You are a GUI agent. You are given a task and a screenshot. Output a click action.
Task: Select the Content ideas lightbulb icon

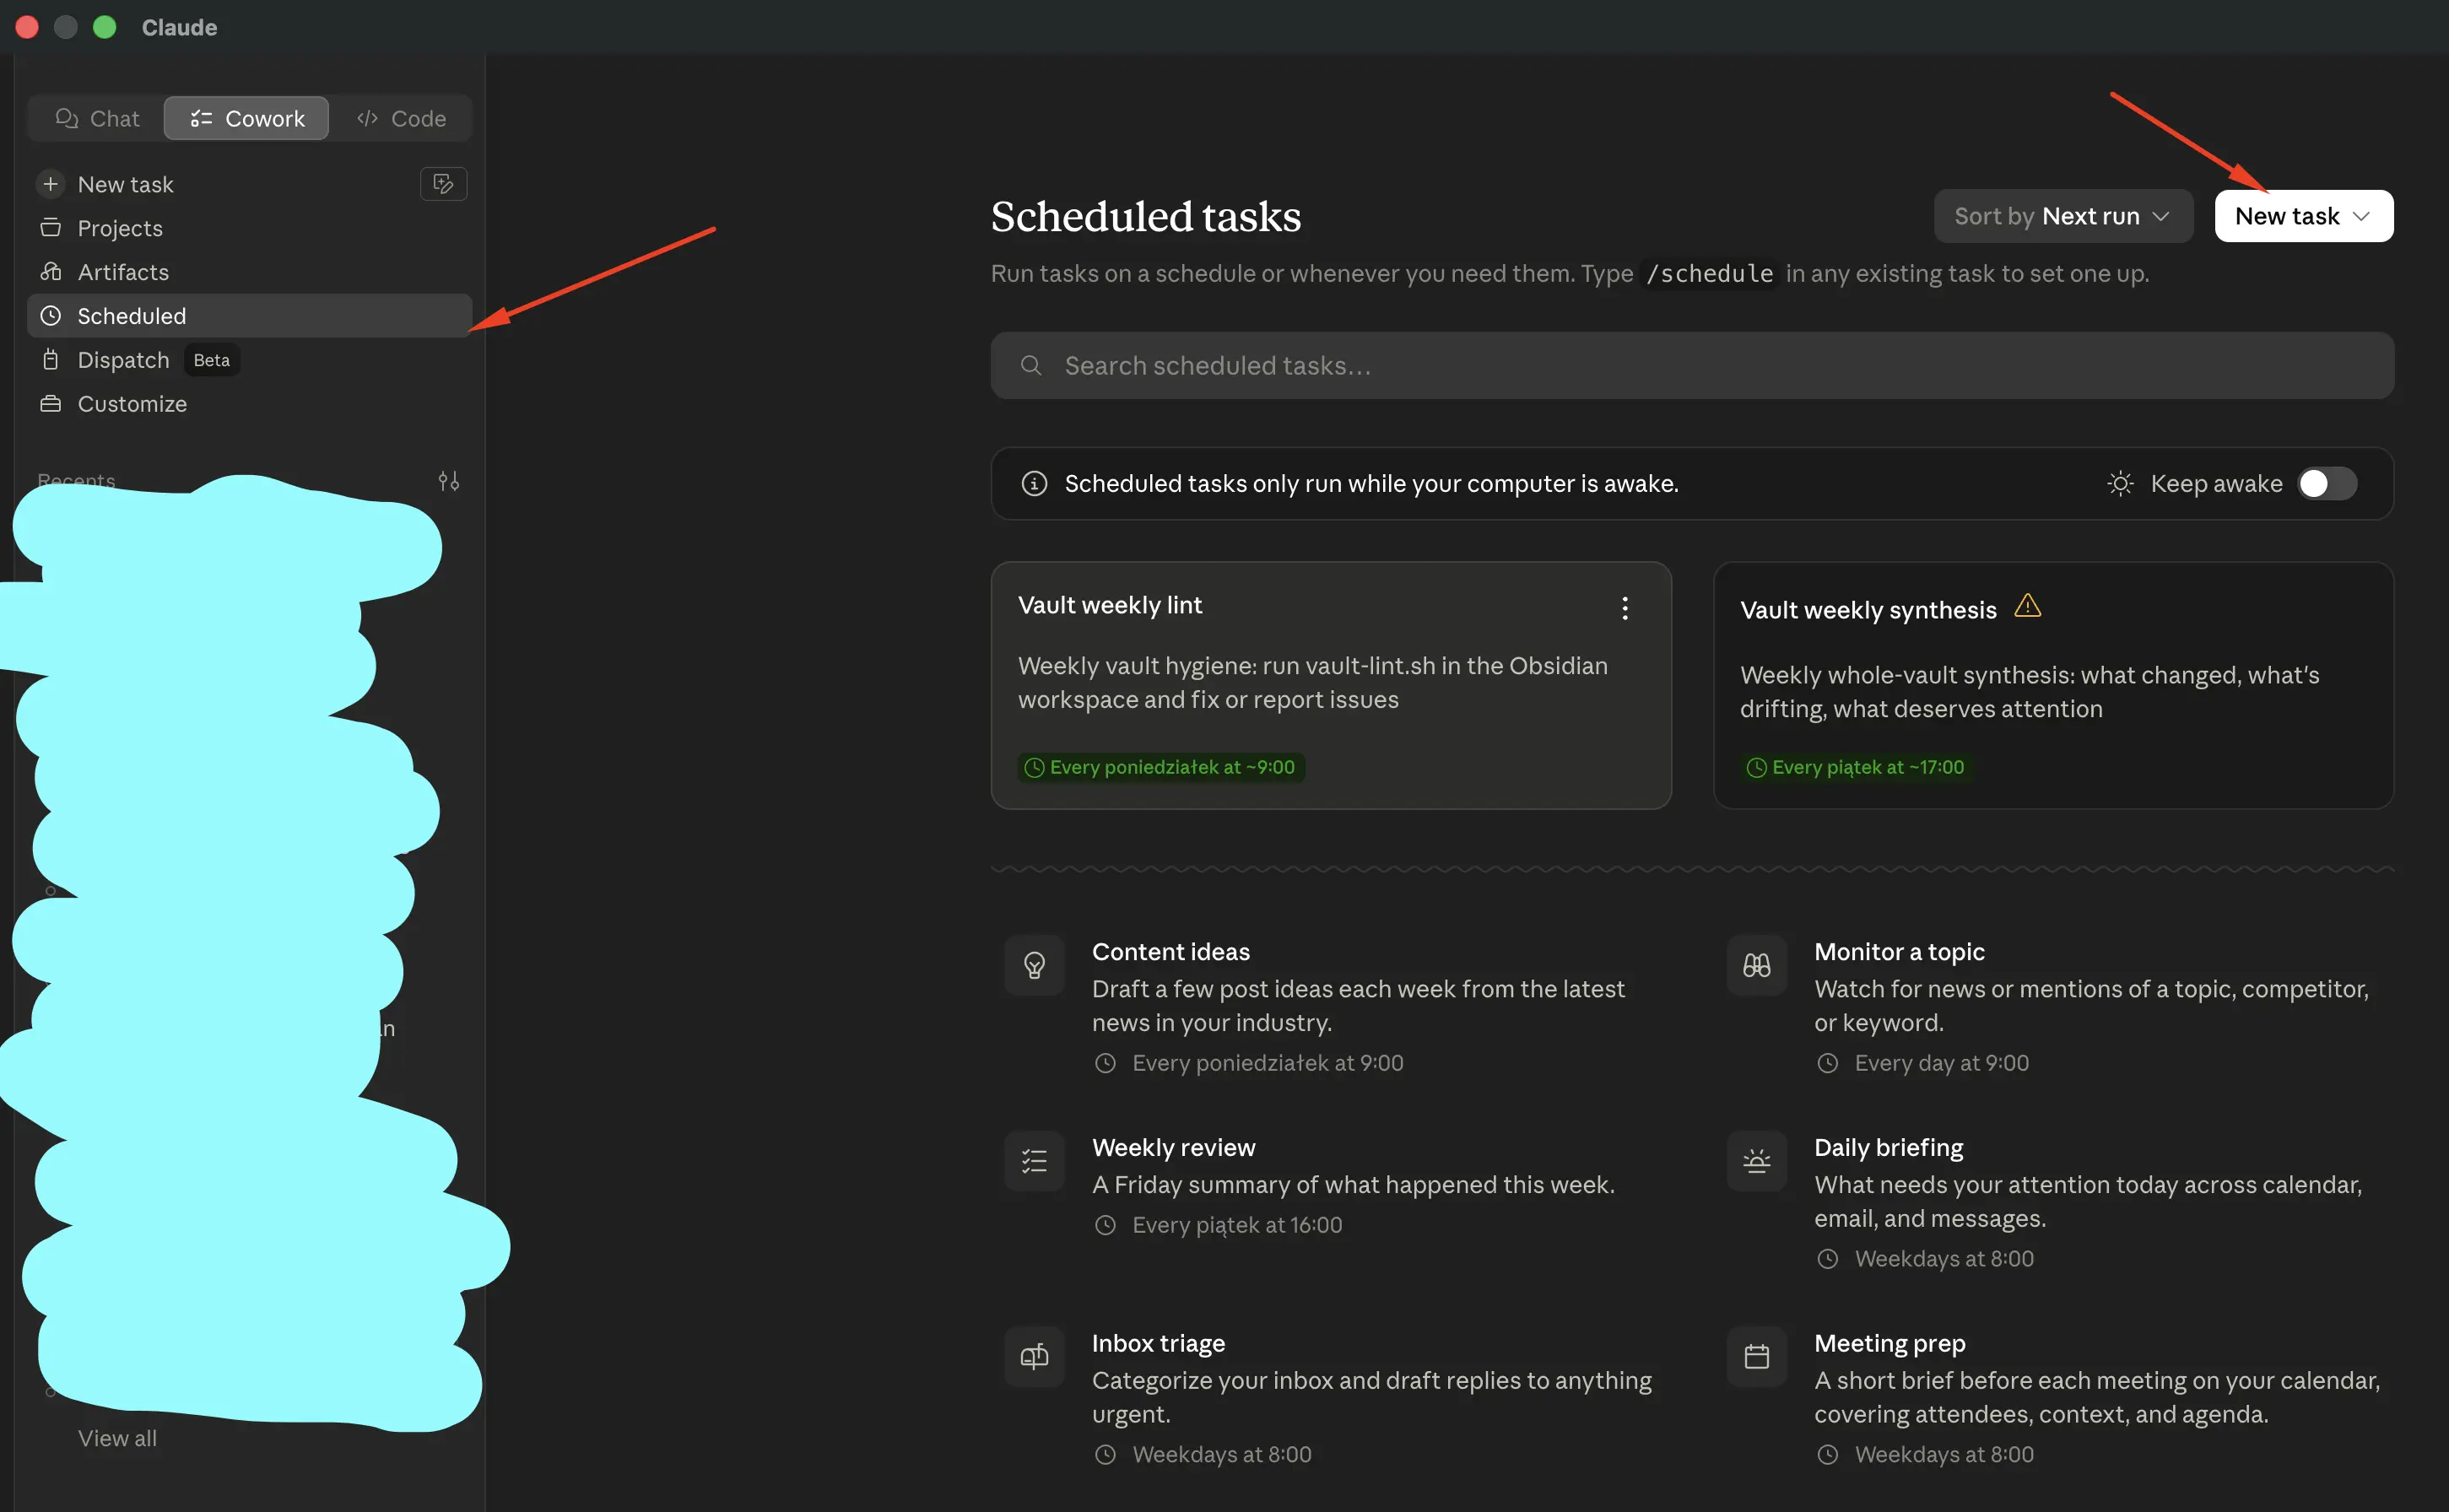click(x=1034, y=965)
